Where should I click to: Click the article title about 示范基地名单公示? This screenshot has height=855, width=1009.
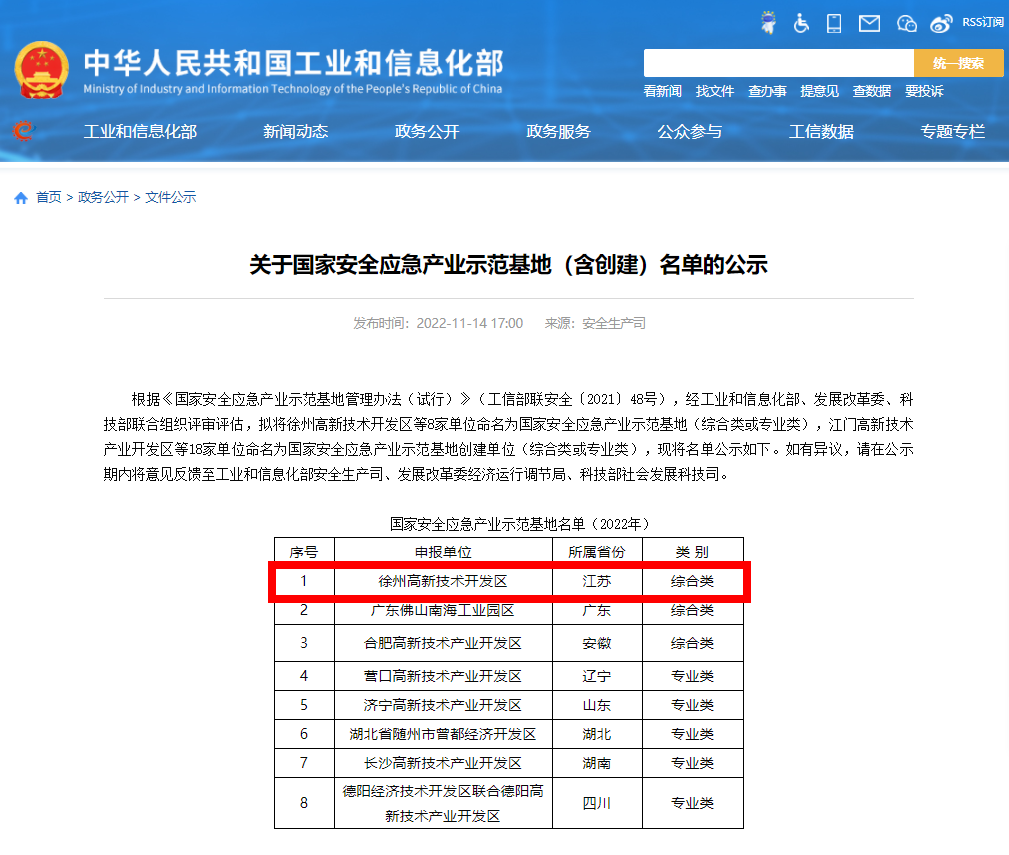click(508, 264)
